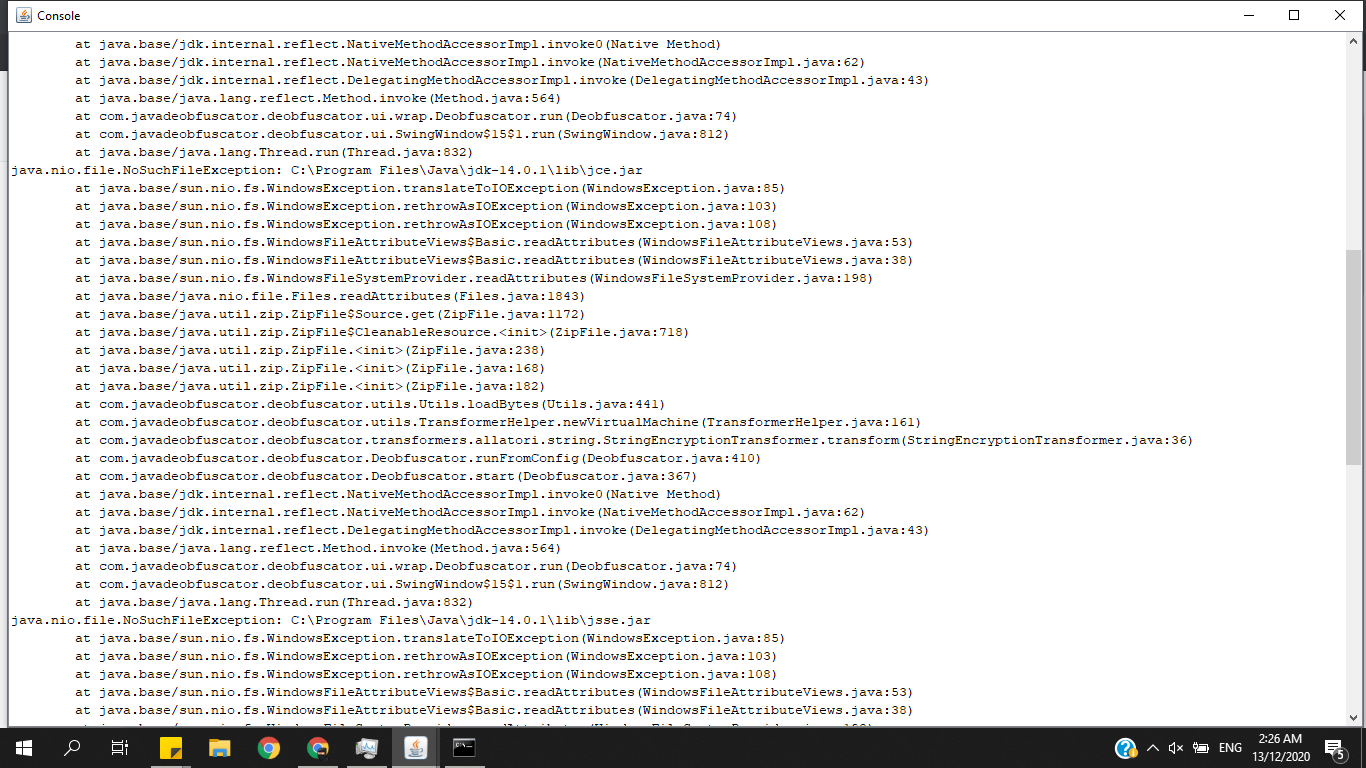
Task: Launch Google Chrome from the taskbar
Action: click(x=268, y=747)
